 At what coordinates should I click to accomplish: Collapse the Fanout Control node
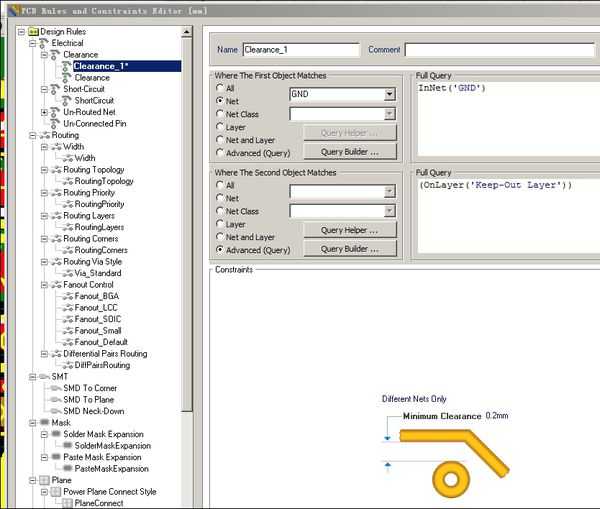coord(44,285)
